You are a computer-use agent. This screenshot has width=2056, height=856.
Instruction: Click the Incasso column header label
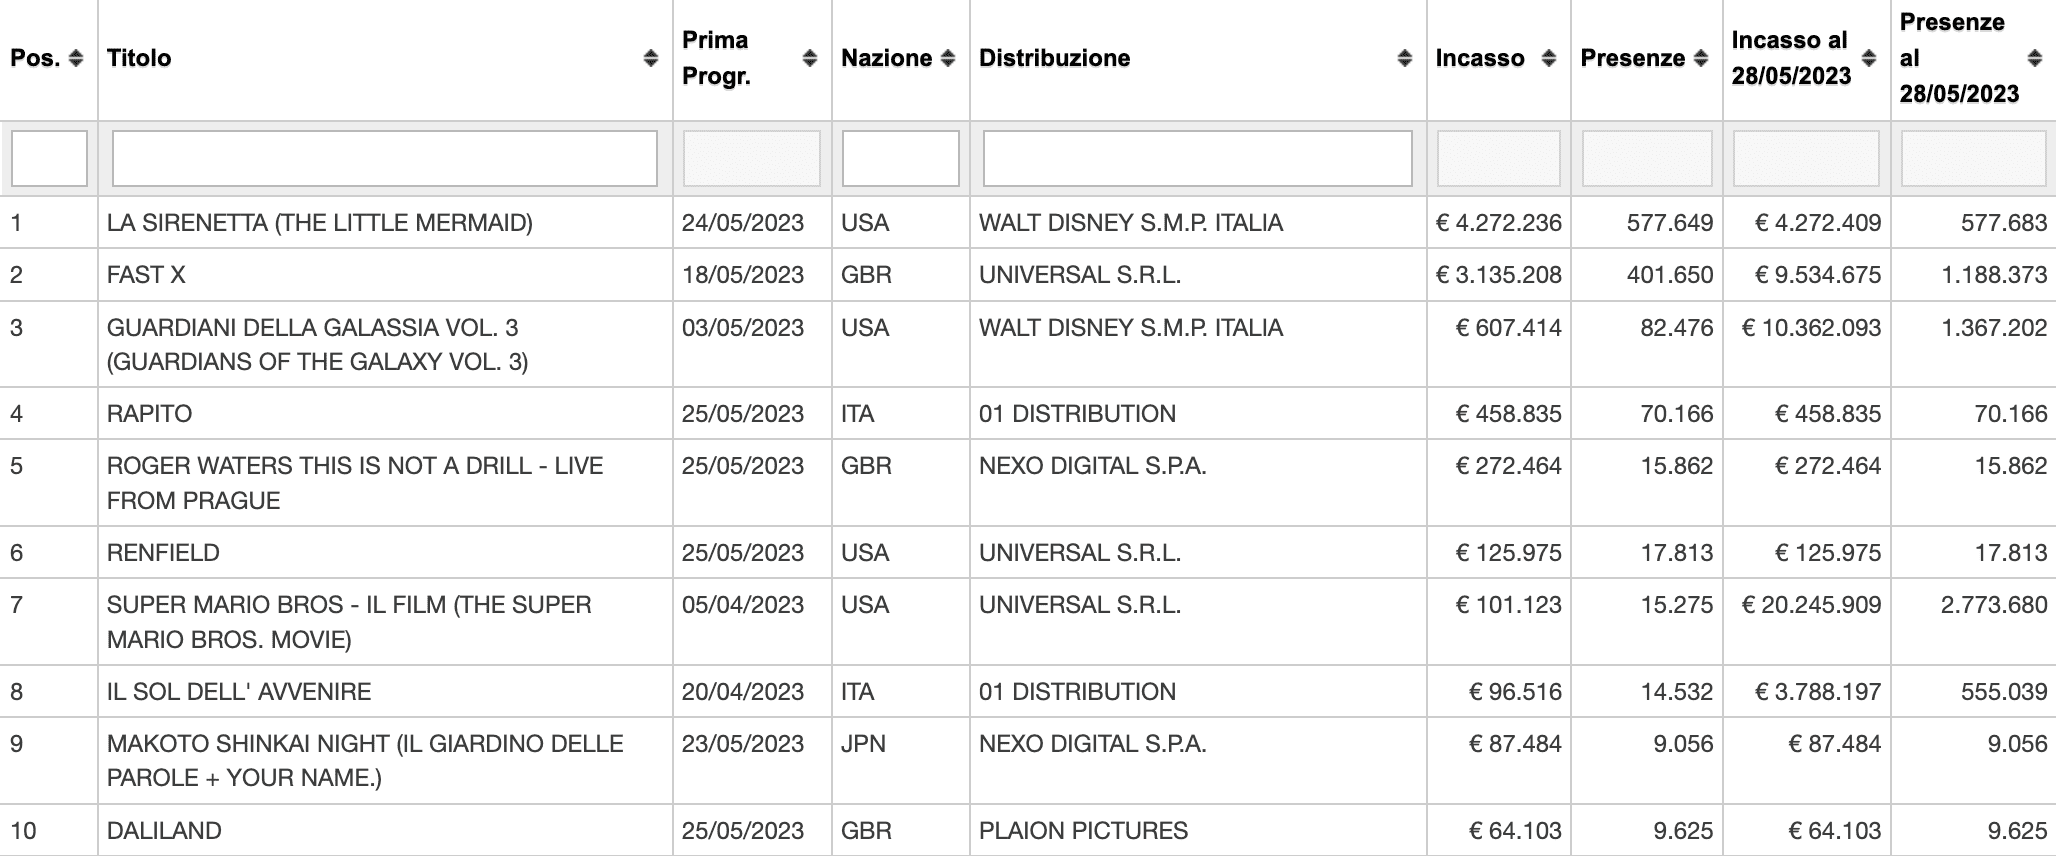(x=1480, y=58)
